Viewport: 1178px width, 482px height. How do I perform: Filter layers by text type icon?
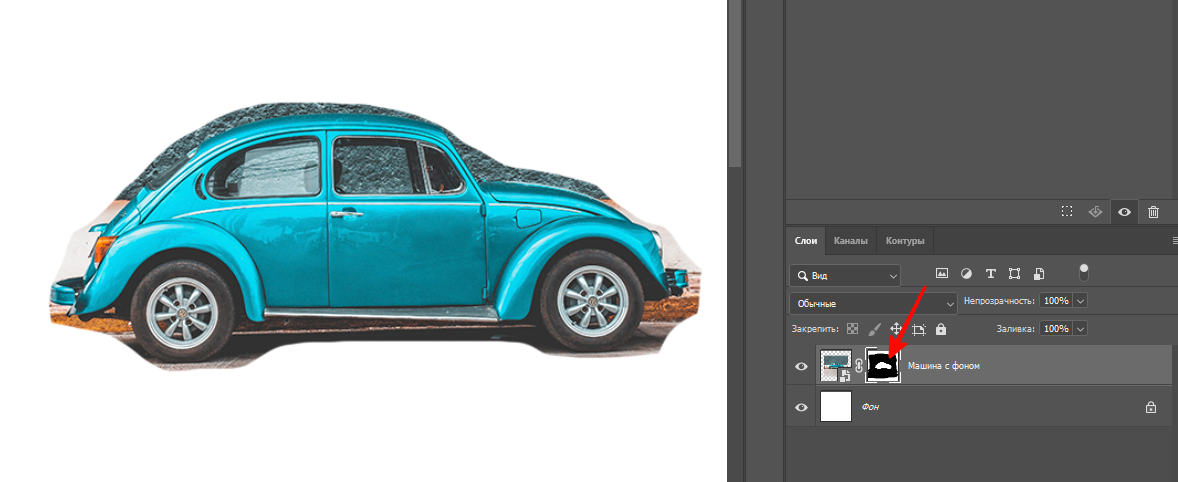[x=990, y=273]
